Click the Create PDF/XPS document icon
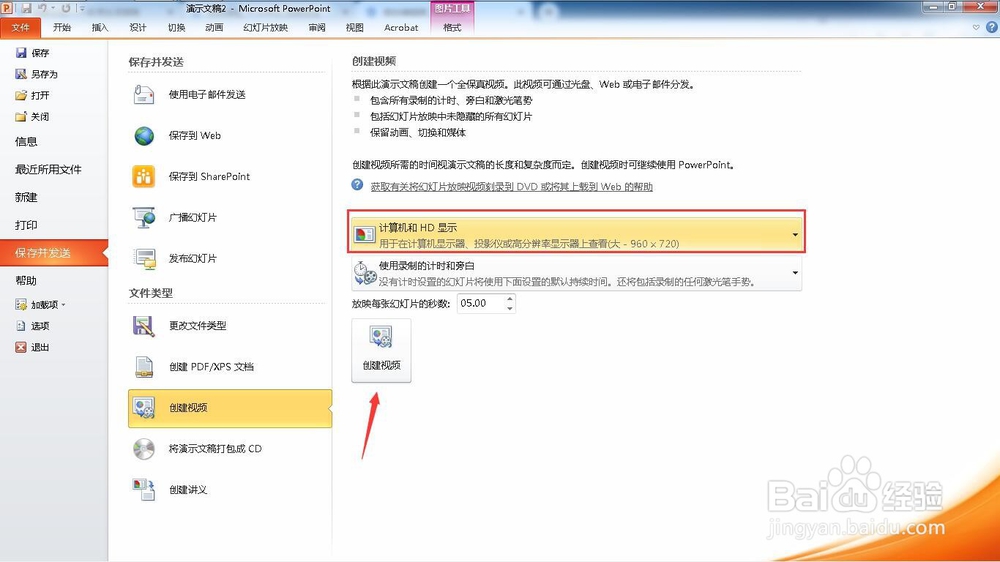The width and height of the screenshot is (1000, 562). coord(144,367)
